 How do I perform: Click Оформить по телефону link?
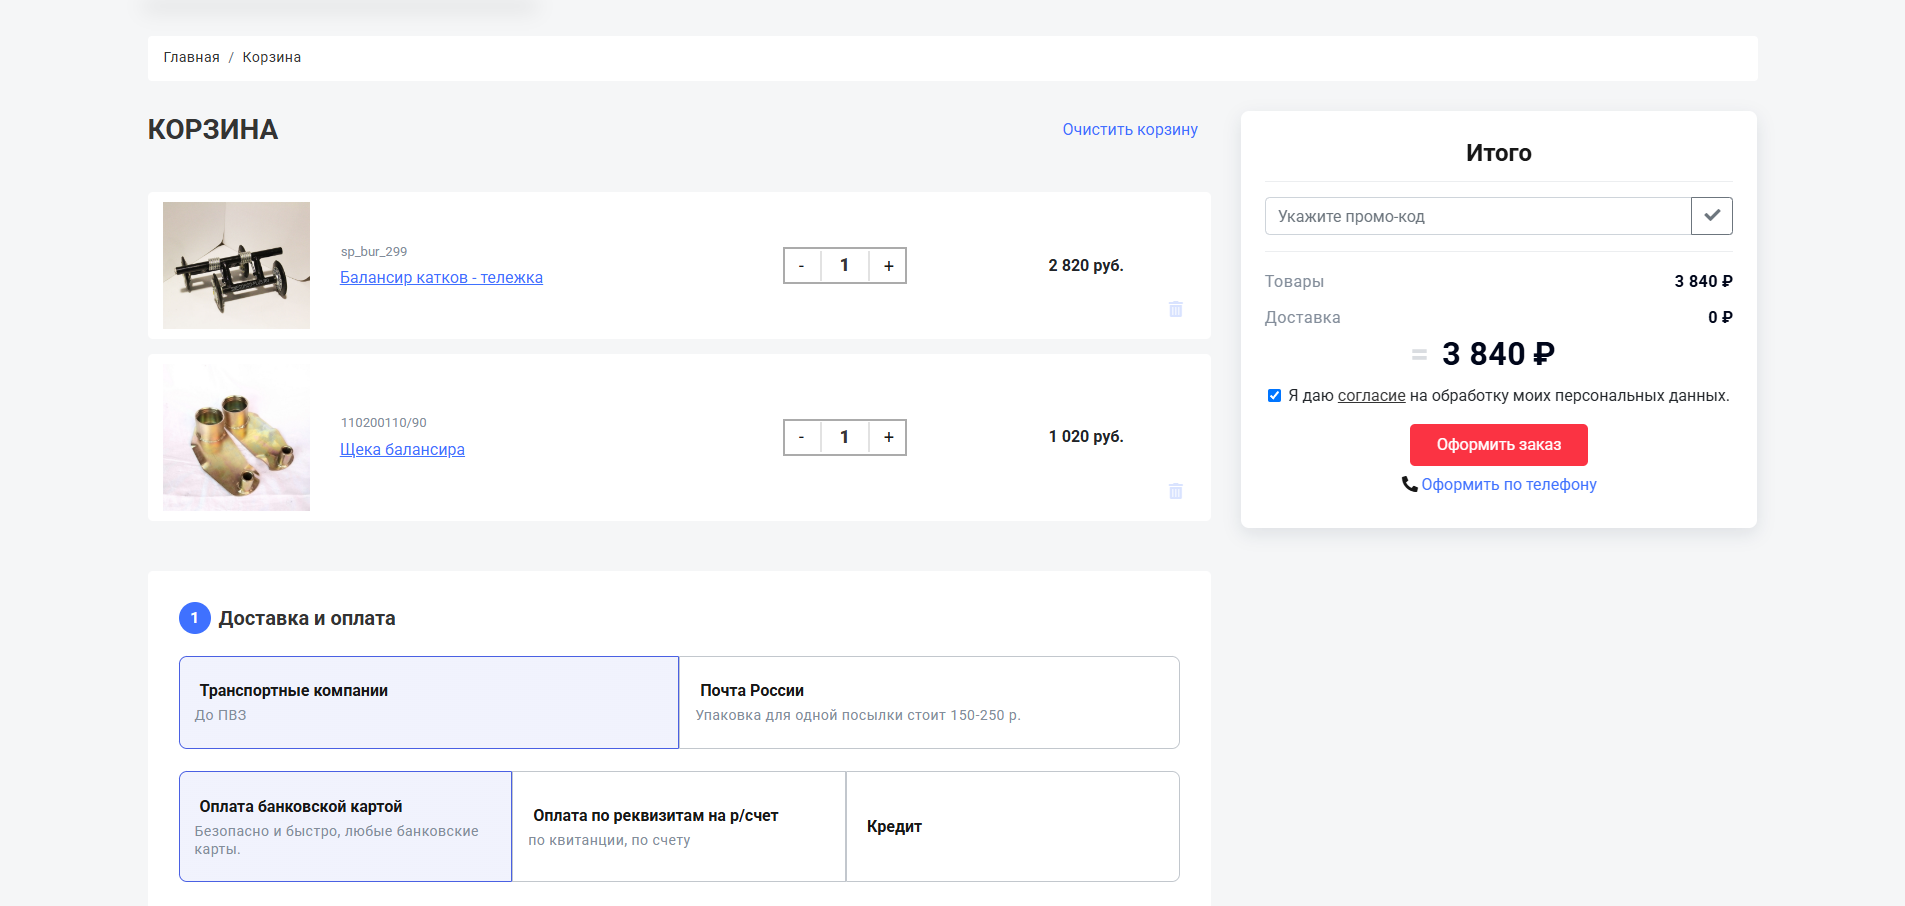coord(1509,484)
